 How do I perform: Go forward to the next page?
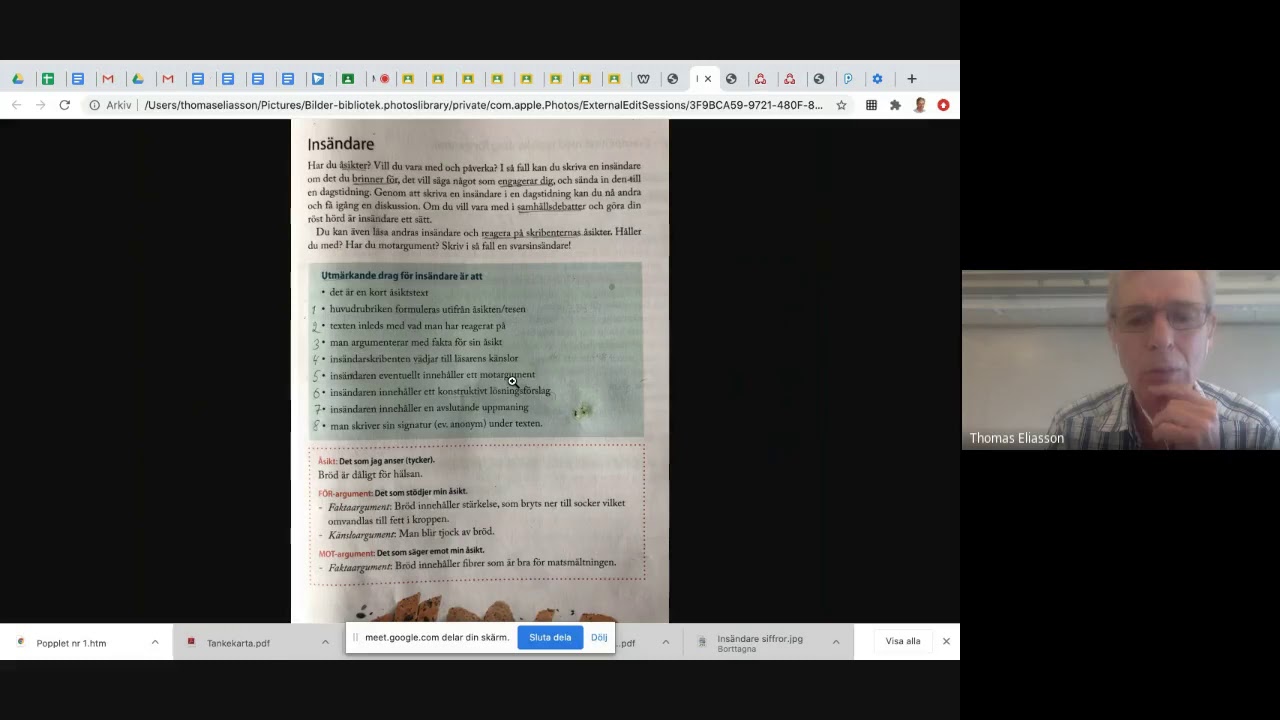[41, 105]
